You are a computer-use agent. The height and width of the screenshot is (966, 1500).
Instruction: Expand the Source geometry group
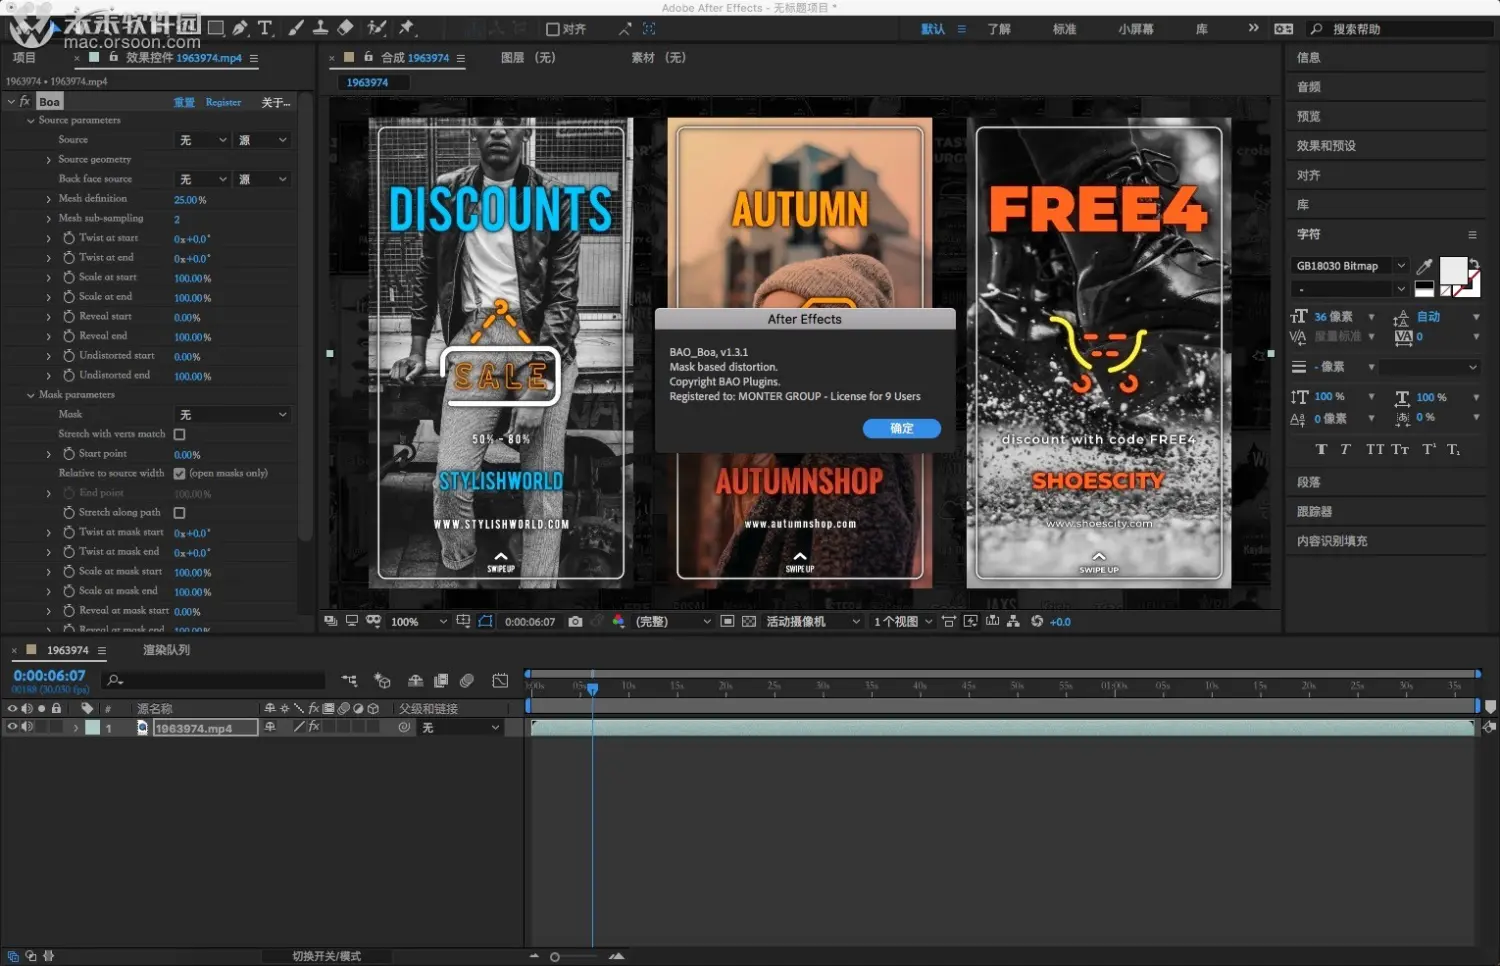pyautogui.click(x=48, y=160)
